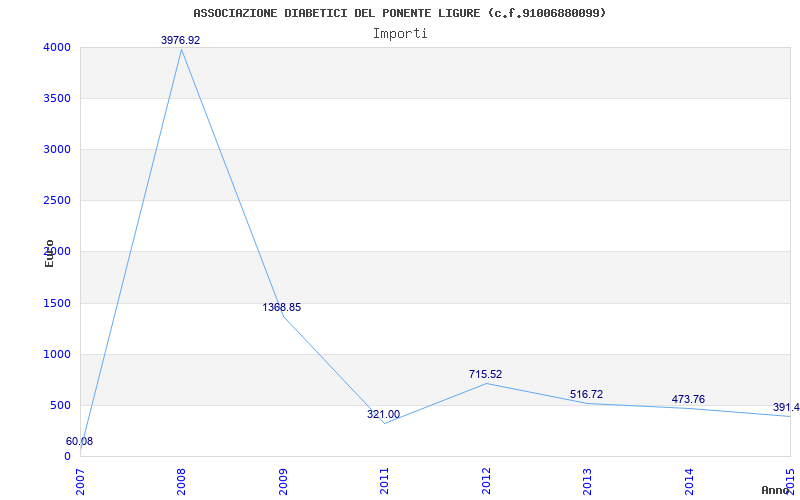Click the 1368.85 data label
The image size is (800, 500).
pos(282,307)
